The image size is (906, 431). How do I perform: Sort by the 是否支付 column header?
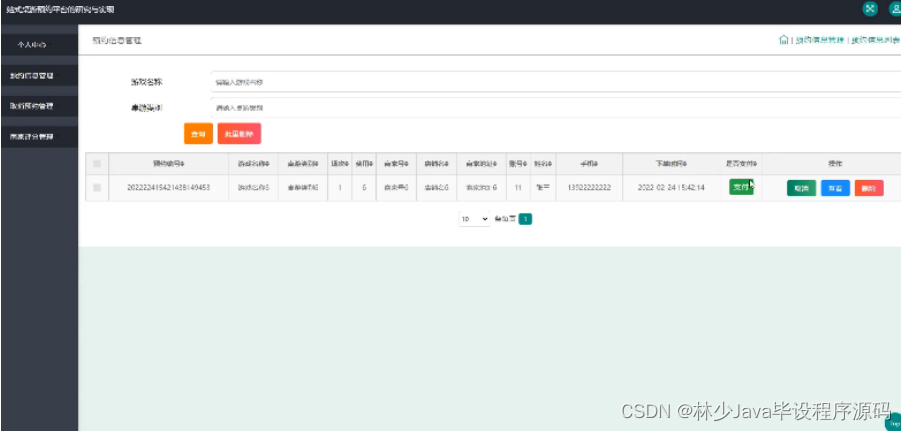pos(741,164)
